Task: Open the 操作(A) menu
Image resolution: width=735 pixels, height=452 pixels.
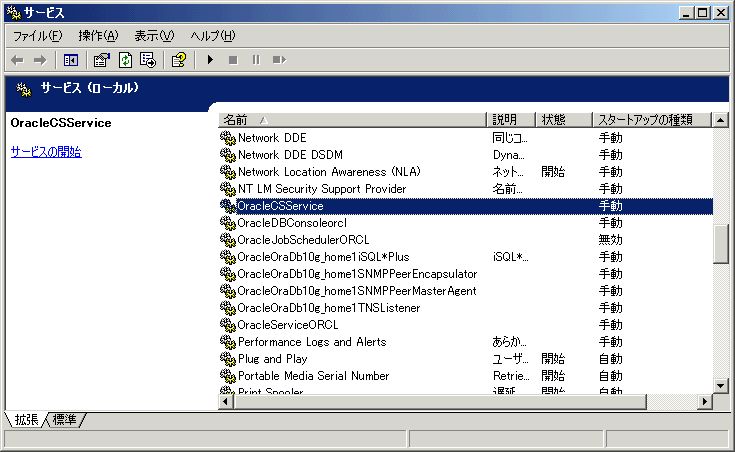Action: pyautogui.click(x=98, y=36)
